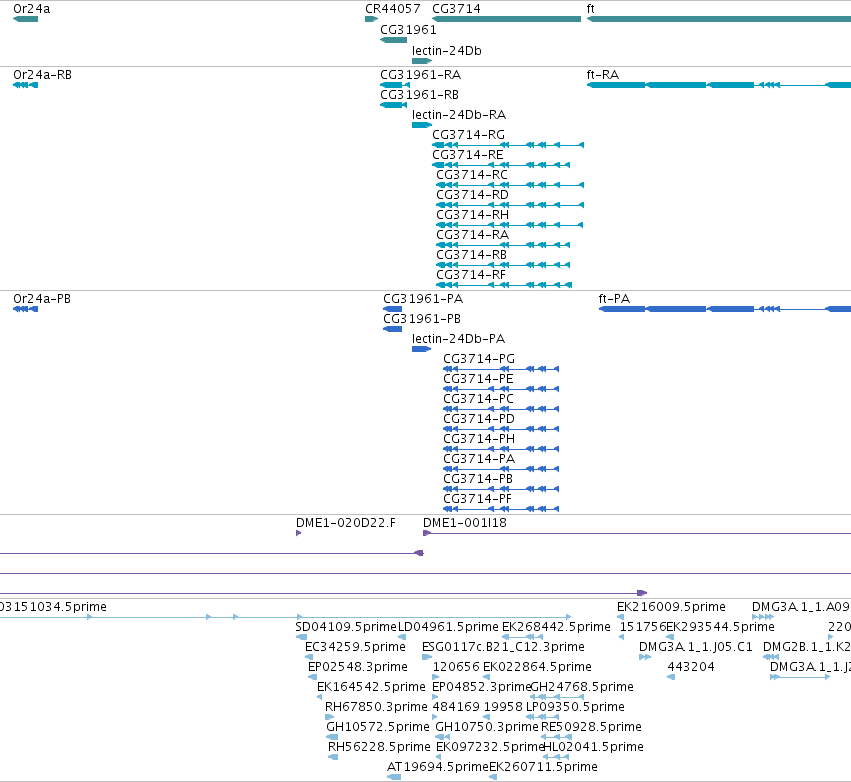Select transcript CG31961-RA
The height and width of the screenshot is (782, 851).
[395, 85]
